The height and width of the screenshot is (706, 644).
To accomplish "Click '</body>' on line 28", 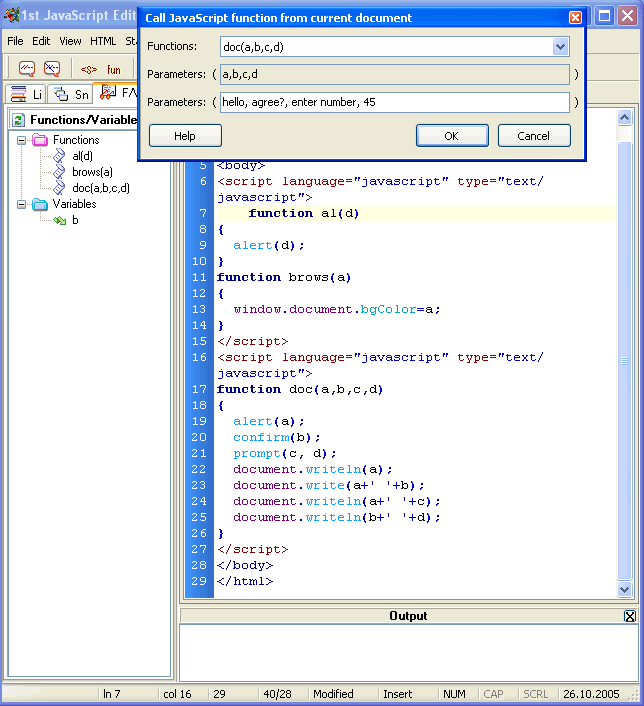I will pyautogui.click(x=245, y=565).
